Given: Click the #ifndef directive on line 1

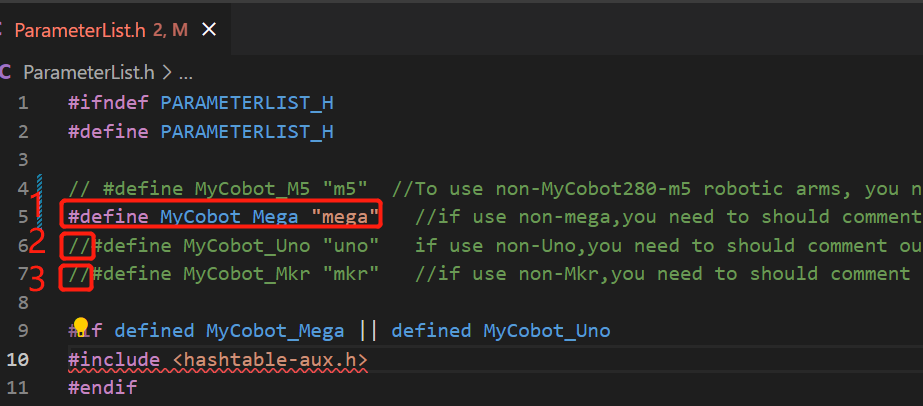Looking at the screenshot, I should point(108,103).
